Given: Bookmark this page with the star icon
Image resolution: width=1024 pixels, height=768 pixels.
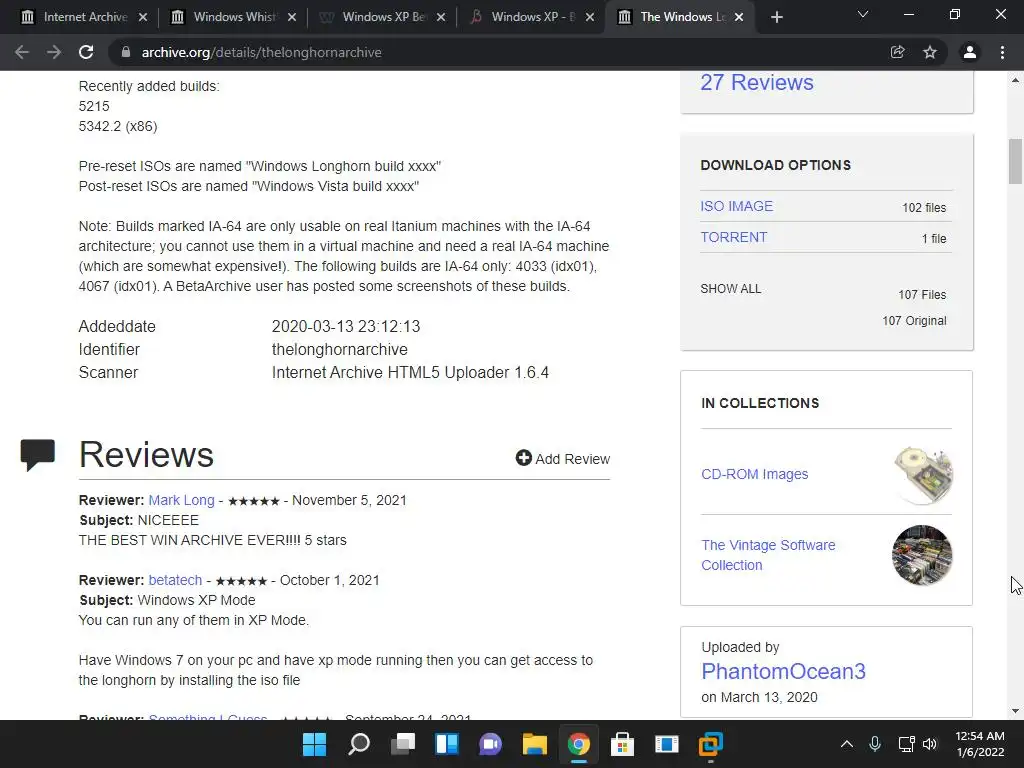Looking at the screenshot, I should pyautogui.click(x=930, y=52).
